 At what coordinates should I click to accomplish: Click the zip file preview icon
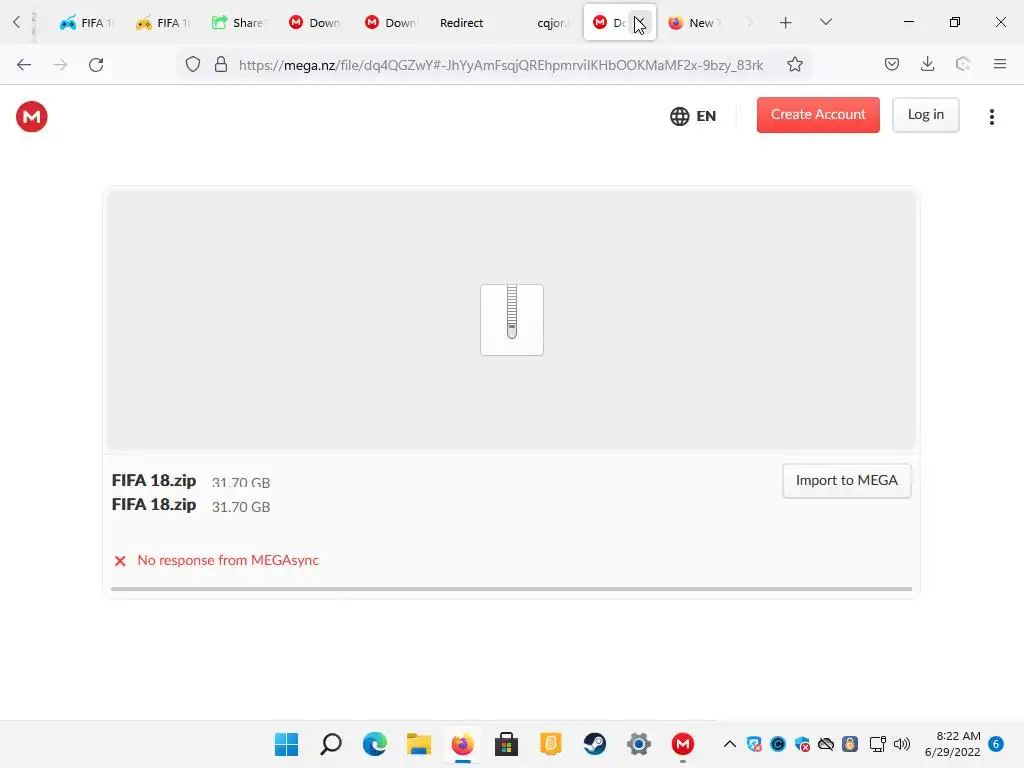coord(512,320)
